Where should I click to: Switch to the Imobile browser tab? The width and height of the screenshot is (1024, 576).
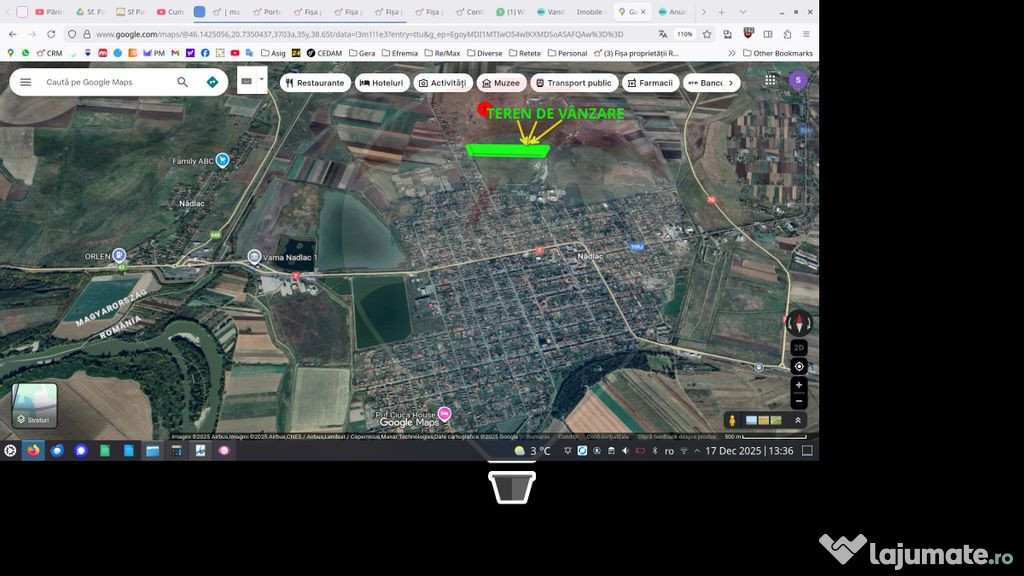[x=590, y=12]
